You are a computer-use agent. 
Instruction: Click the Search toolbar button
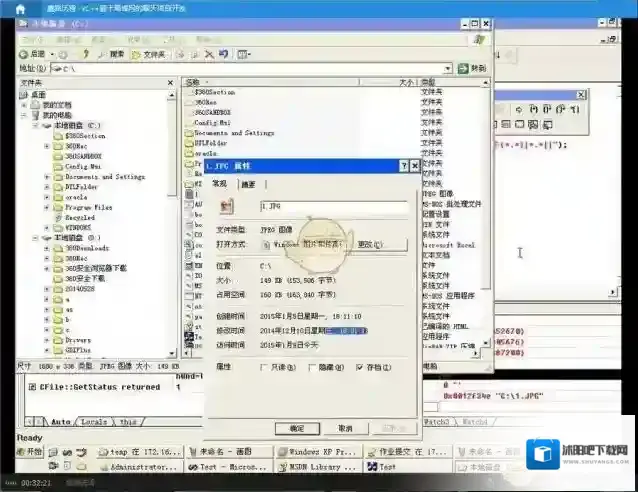pos(113,54)
